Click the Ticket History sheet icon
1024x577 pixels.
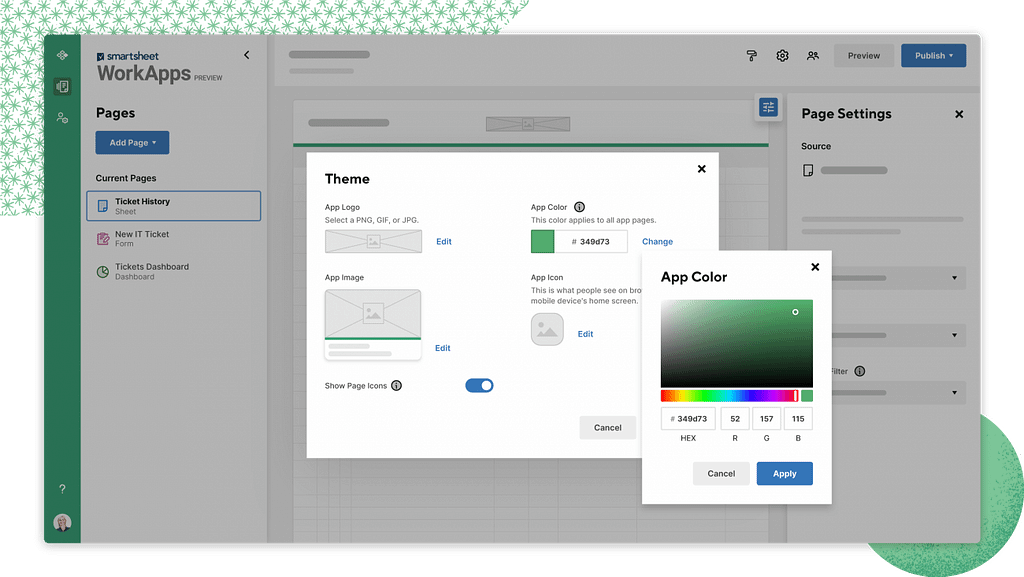(103, 206)
